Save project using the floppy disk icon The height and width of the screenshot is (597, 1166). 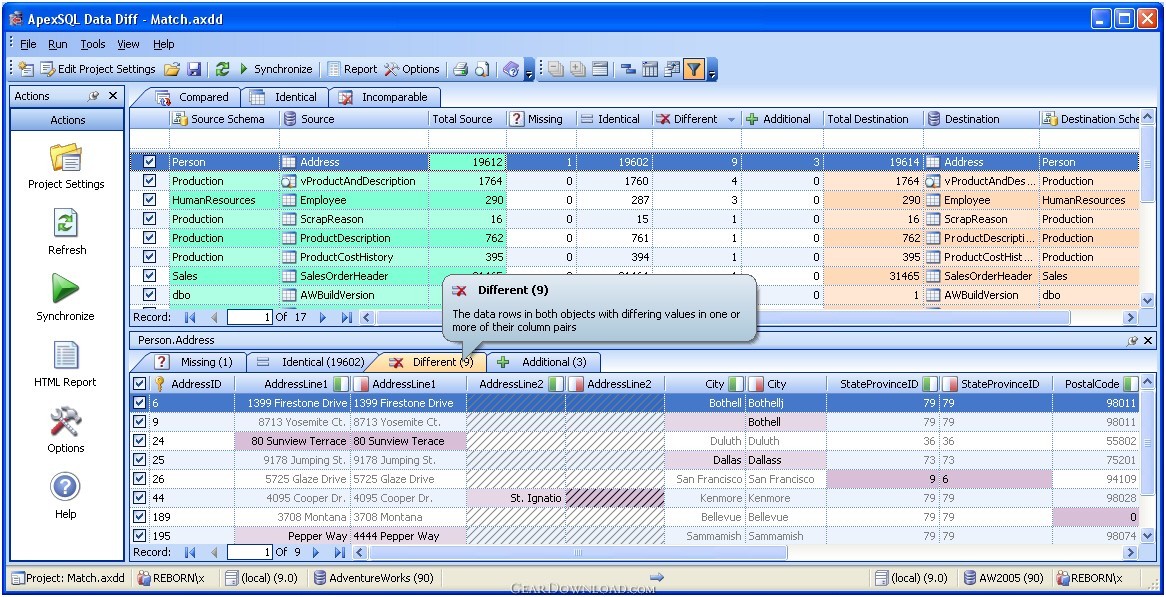(x=194, y=69)
